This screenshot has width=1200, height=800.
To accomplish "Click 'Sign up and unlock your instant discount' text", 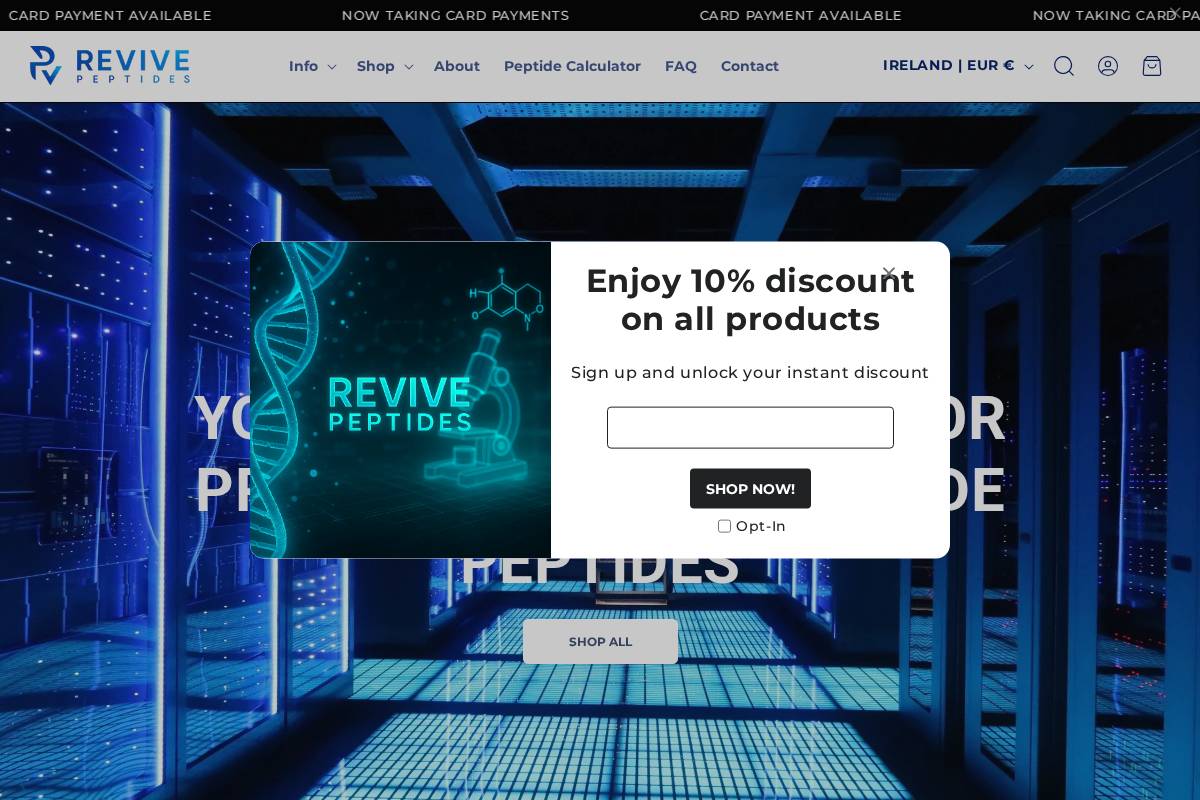I will tap(750, 373).
